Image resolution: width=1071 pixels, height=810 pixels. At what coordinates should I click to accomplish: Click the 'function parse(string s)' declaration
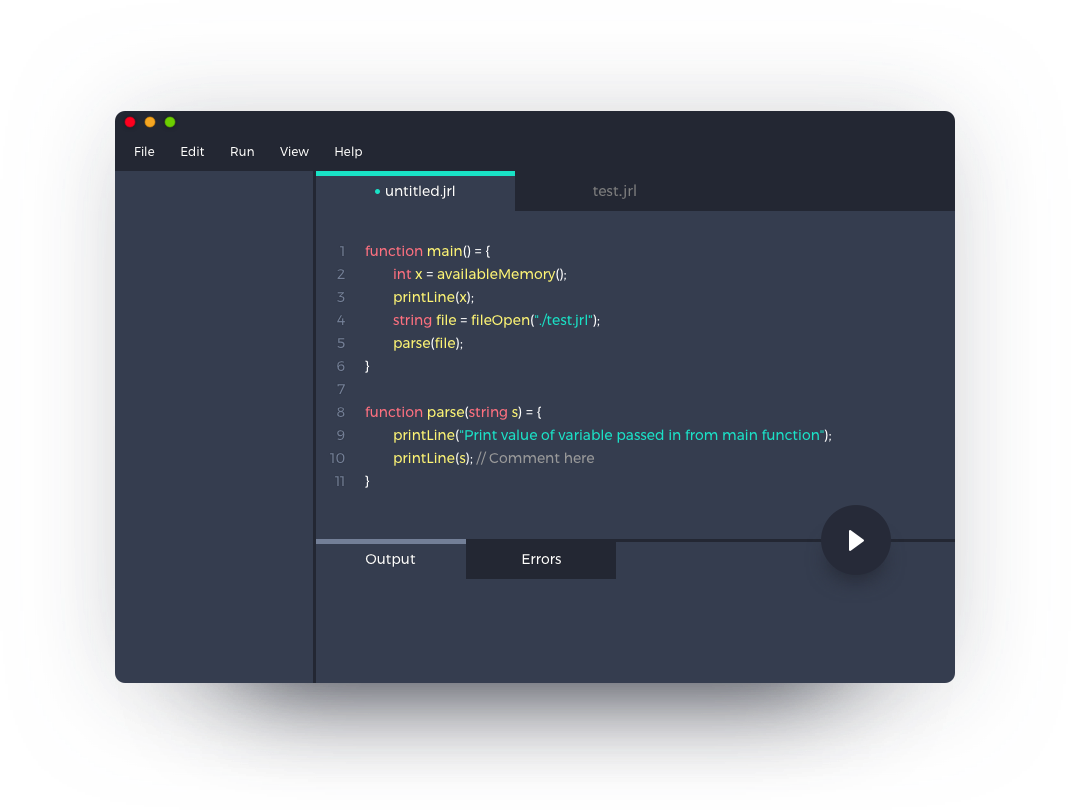453,413
